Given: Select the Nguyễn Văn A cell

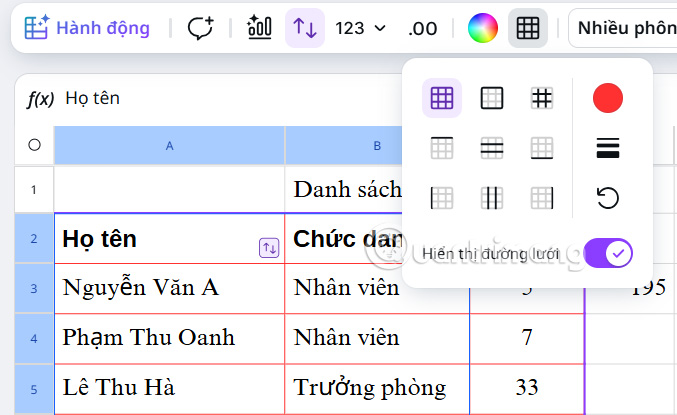Looking at the screenshot, I should tap(169, 288).
